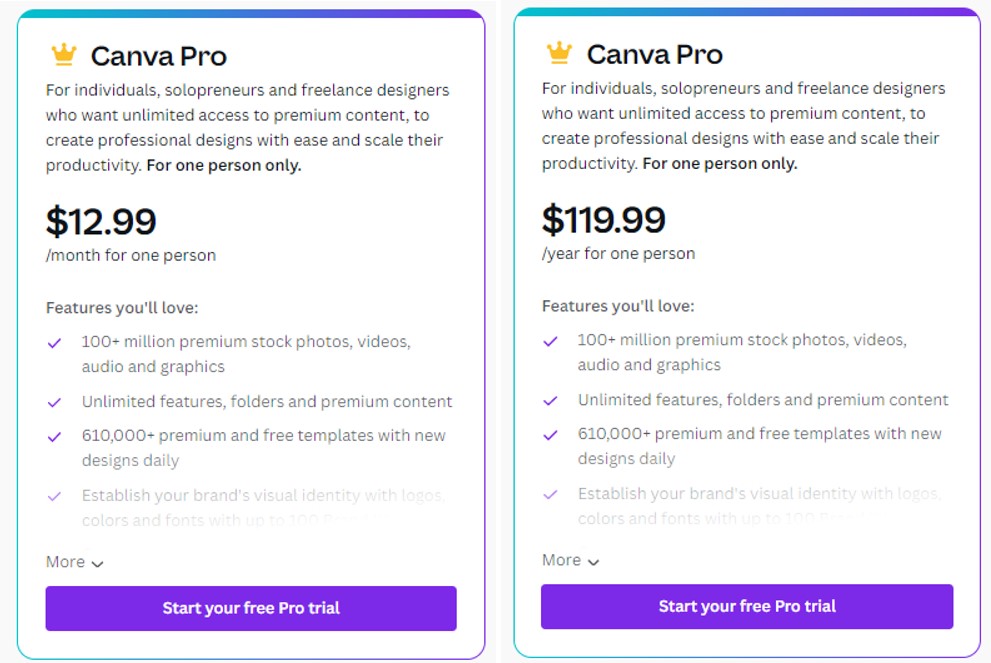
Task: Click the yearly card's checkmark for 610,000+ templates
Action: [x=551, y=433]
